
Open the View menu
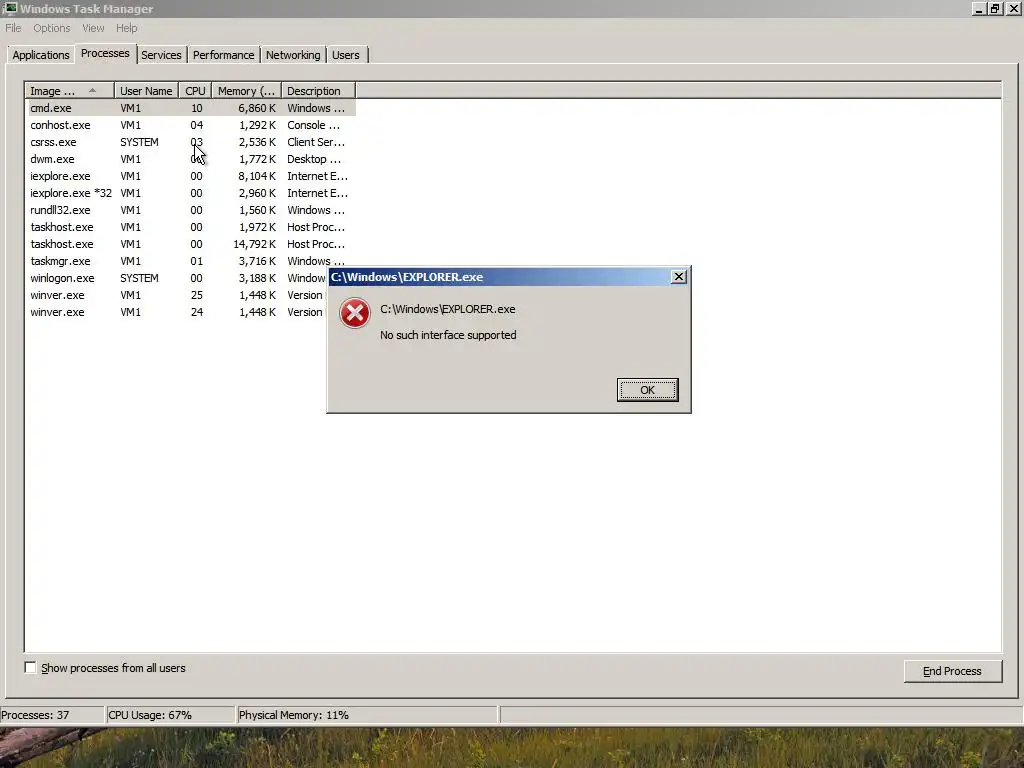click(x=93, y=28)
